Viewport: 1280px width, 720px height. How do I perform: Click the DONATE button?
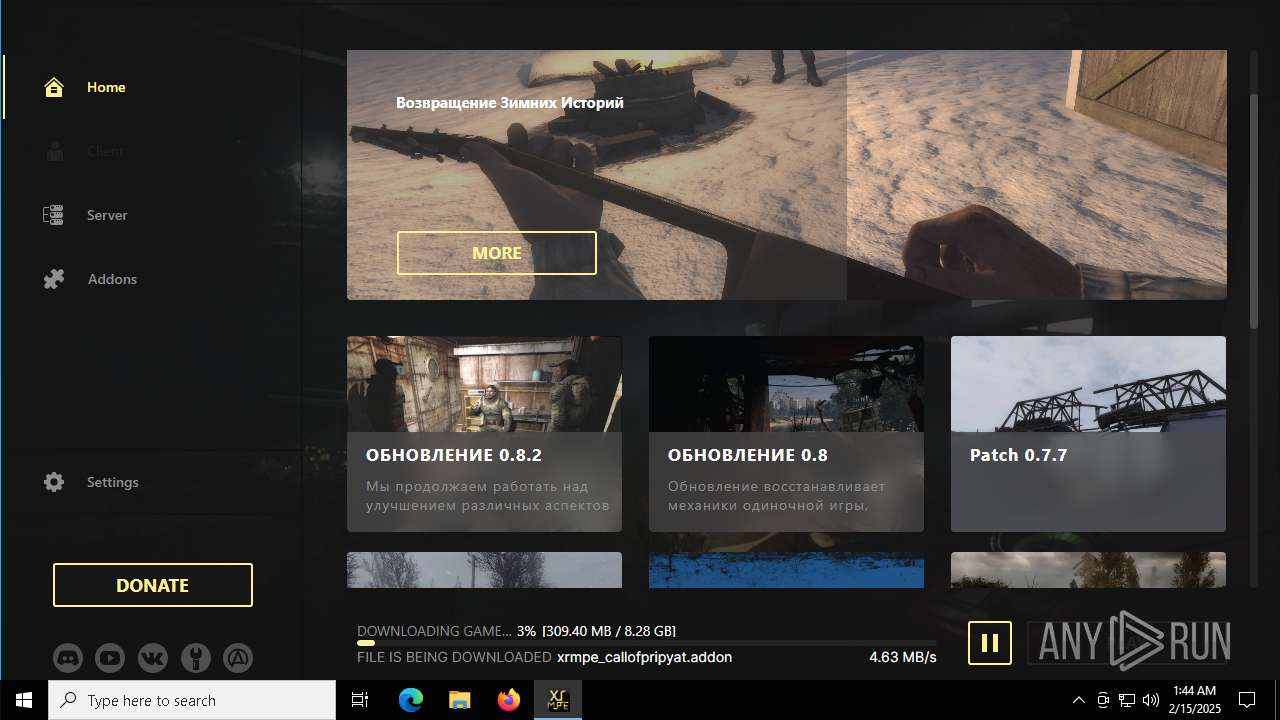tap(153, 585)
